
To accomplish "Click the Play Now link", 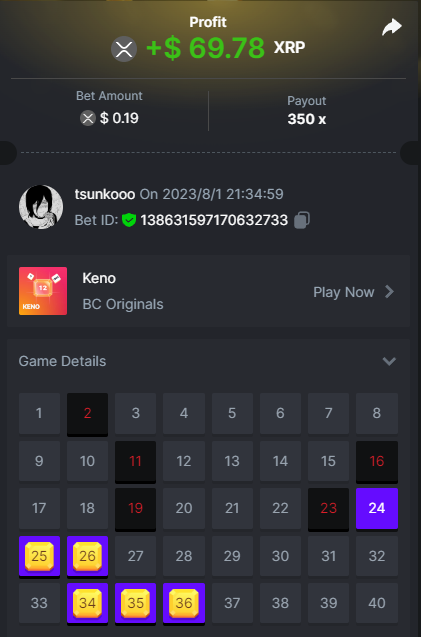I will pos(344,292).
